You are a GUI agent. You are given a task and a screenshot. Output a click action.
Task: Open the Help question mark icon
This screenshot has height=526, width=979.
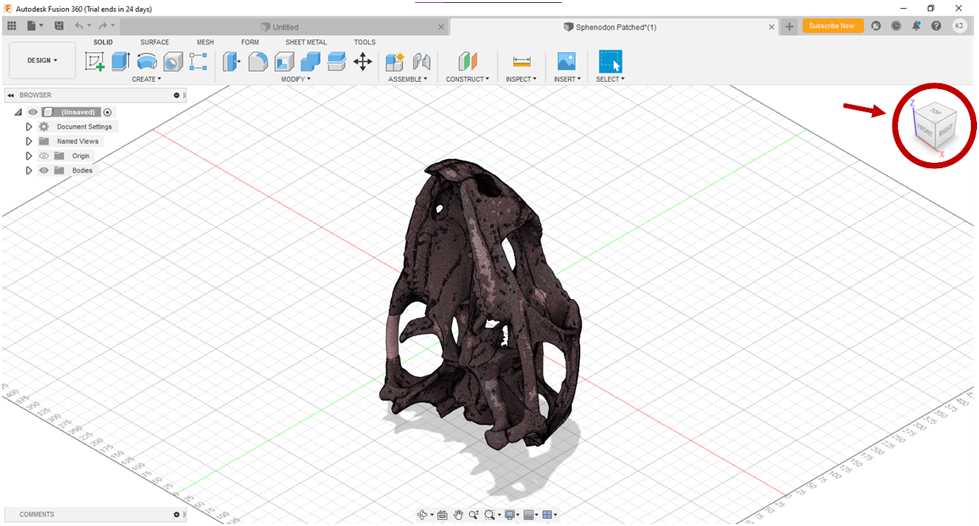click(936, 26)
